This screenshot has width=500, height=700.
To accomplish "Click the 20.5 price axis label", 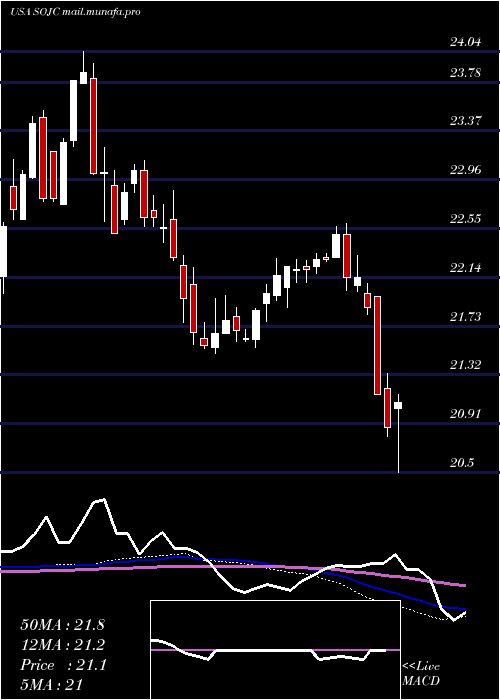I will point(462,463).
